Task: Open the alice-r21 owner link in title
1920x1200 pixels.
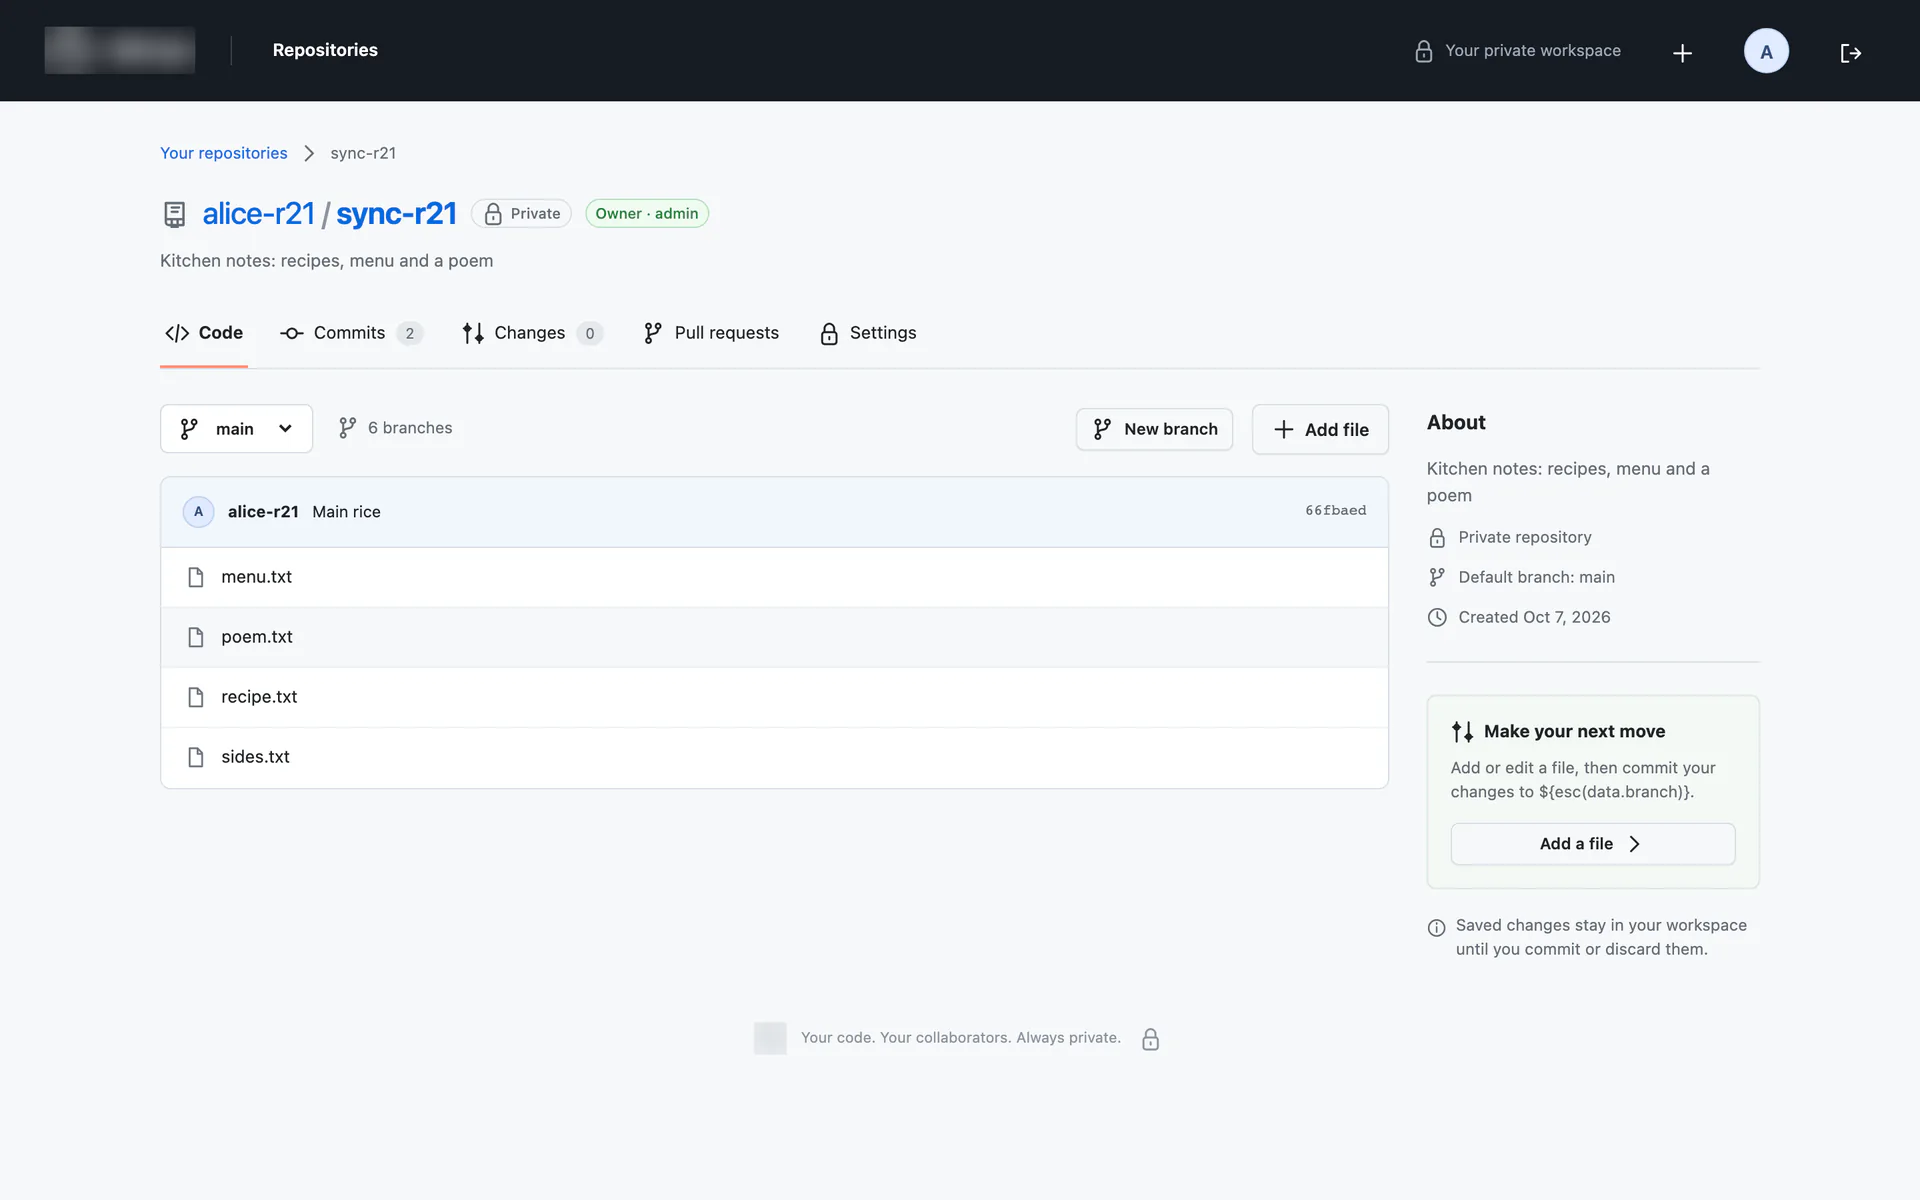Action: (258, 213)
